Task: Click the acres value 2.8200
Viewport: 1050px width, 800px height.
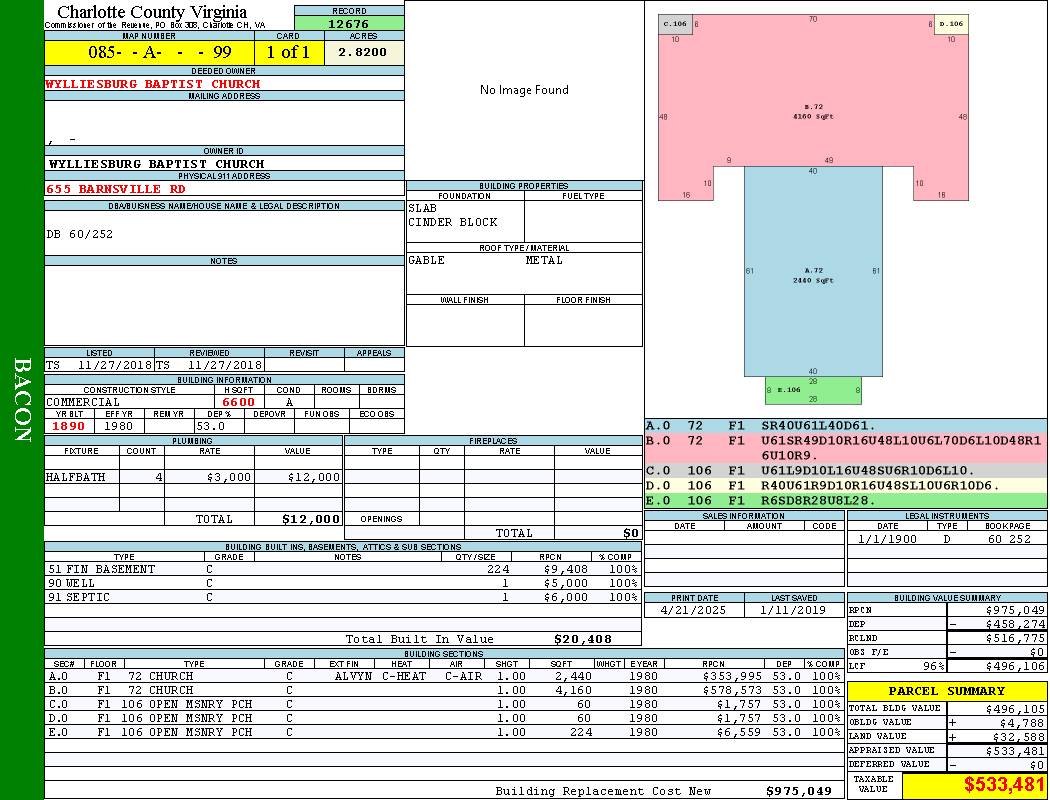Action: [364, 52]
